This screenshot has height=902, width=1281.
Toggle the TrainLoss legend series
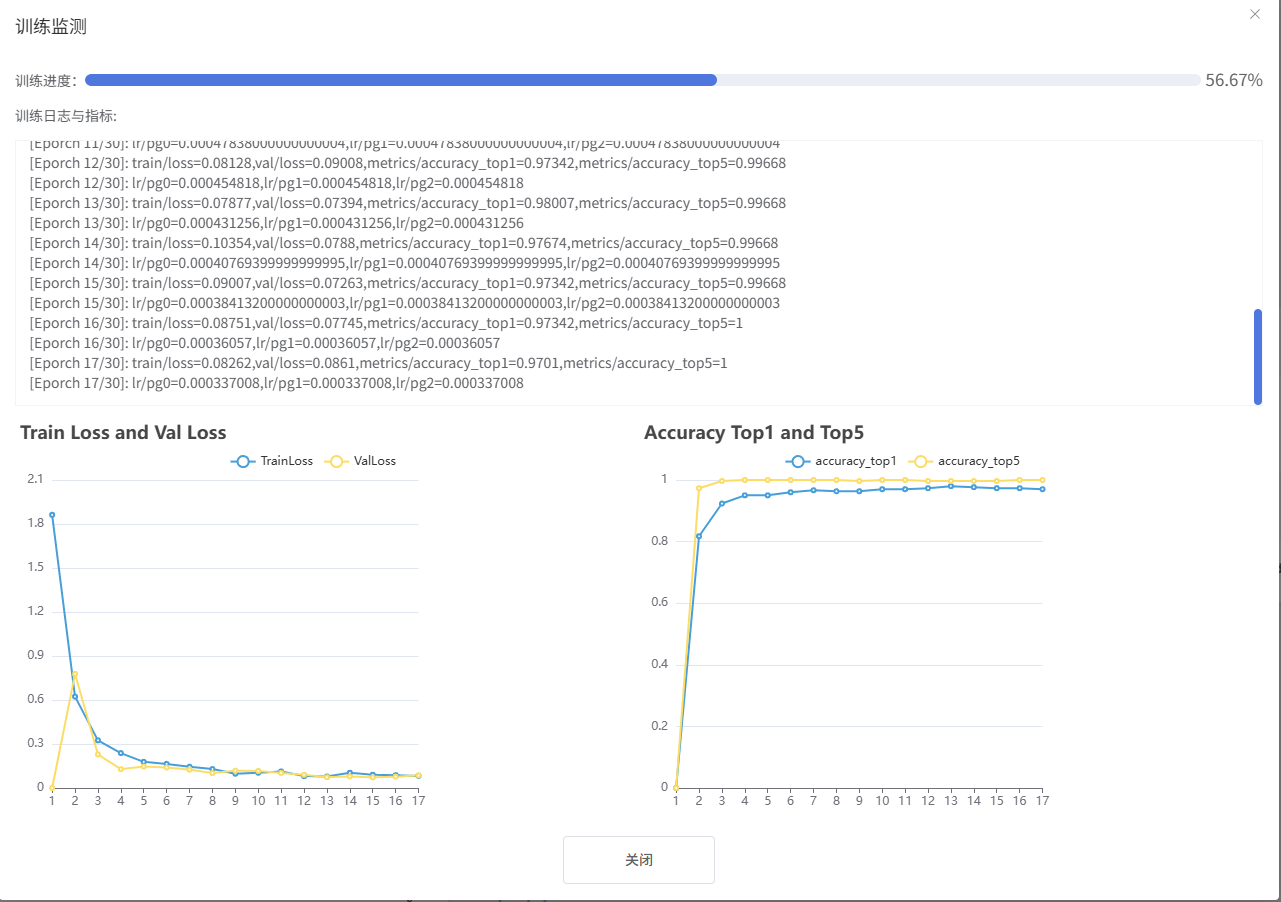272,461
